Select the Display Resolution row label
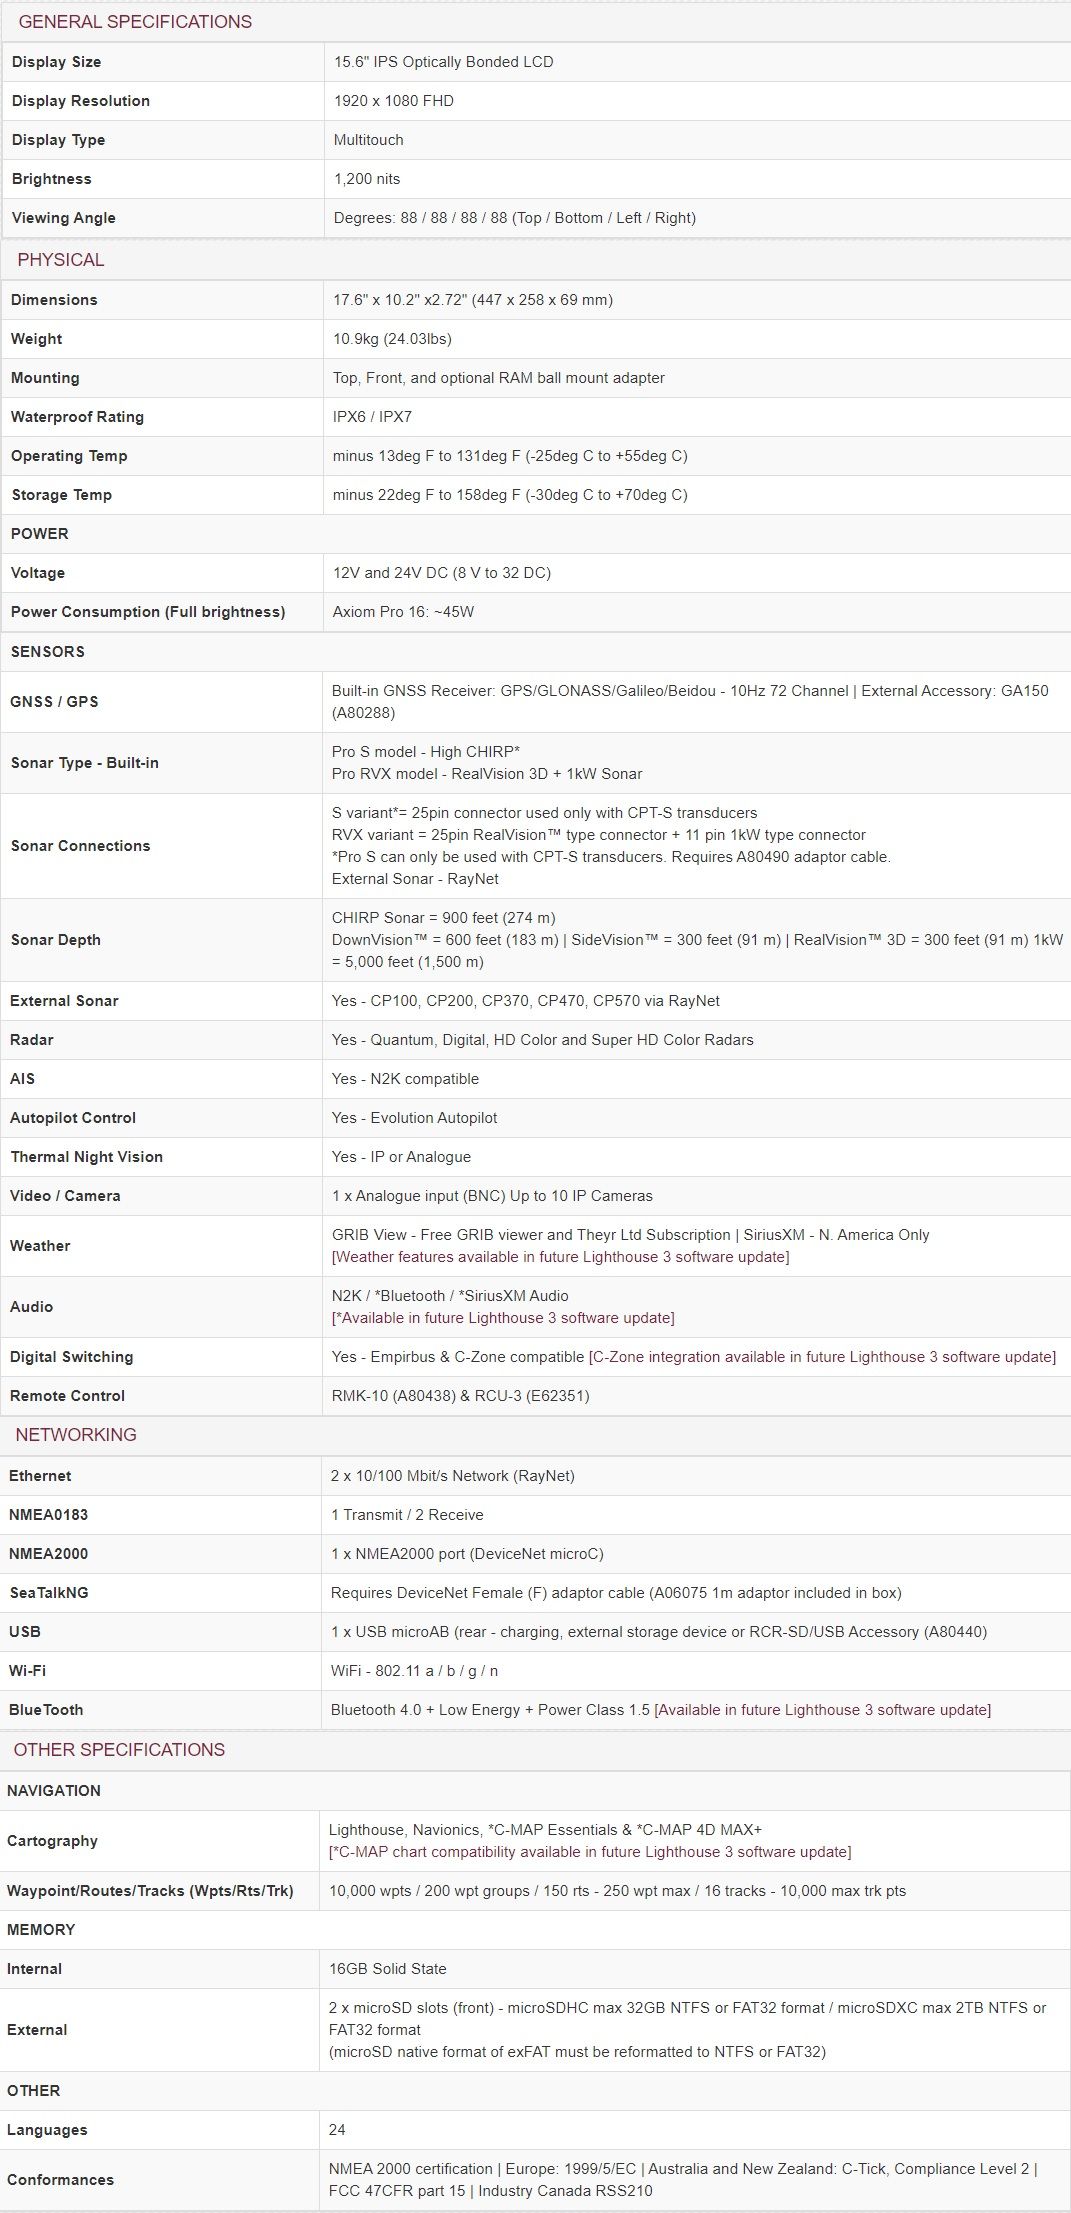 pyautogui.click(x=81, y=101)
